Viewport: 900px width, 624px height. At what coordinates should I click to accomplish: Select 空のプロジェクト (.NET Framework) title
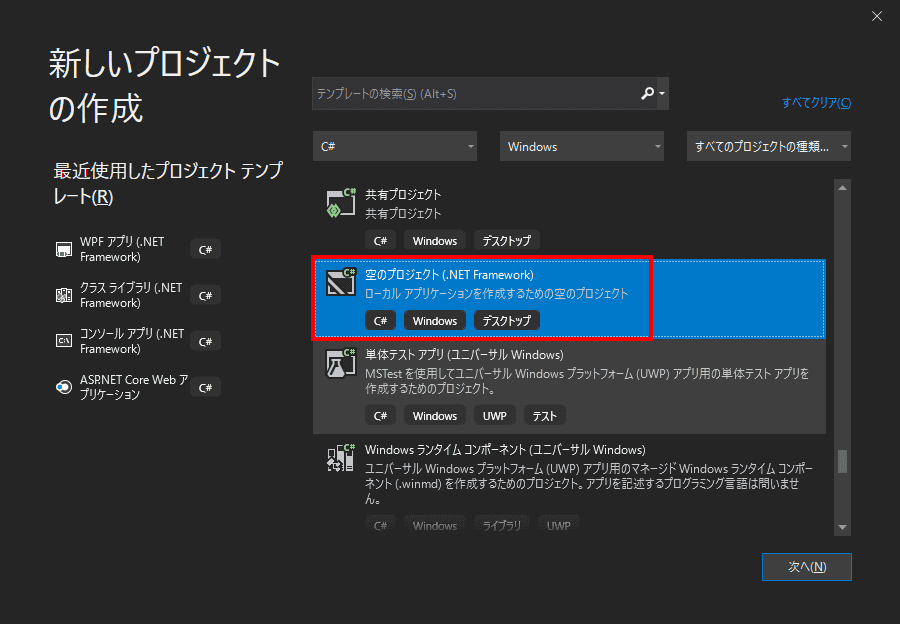[449, 275]
